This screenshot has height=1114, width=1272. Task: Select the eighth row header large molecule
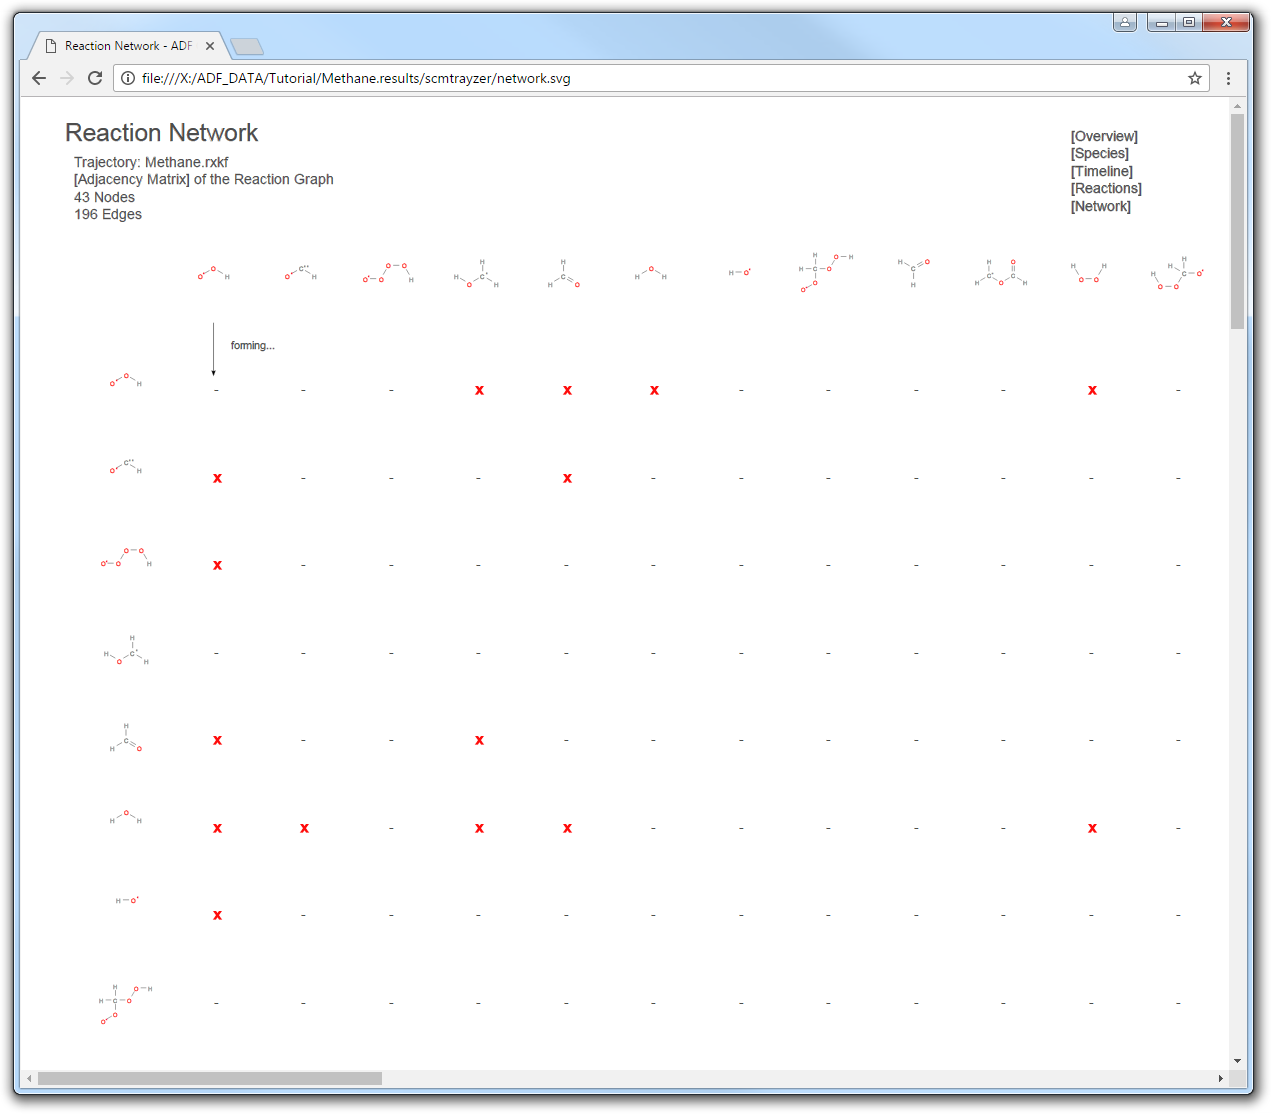126,1004
